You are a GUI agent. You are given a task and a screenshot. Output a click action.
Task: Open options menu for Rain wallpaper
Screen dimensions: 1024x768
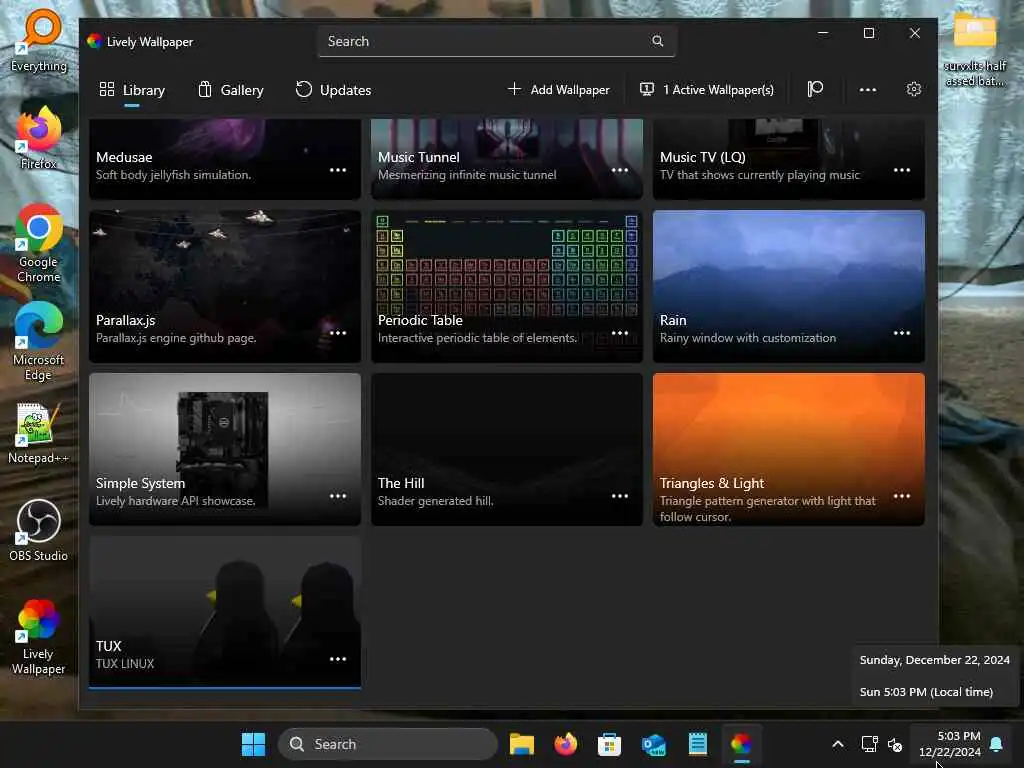pyautogui.click(x=902, y=333)
